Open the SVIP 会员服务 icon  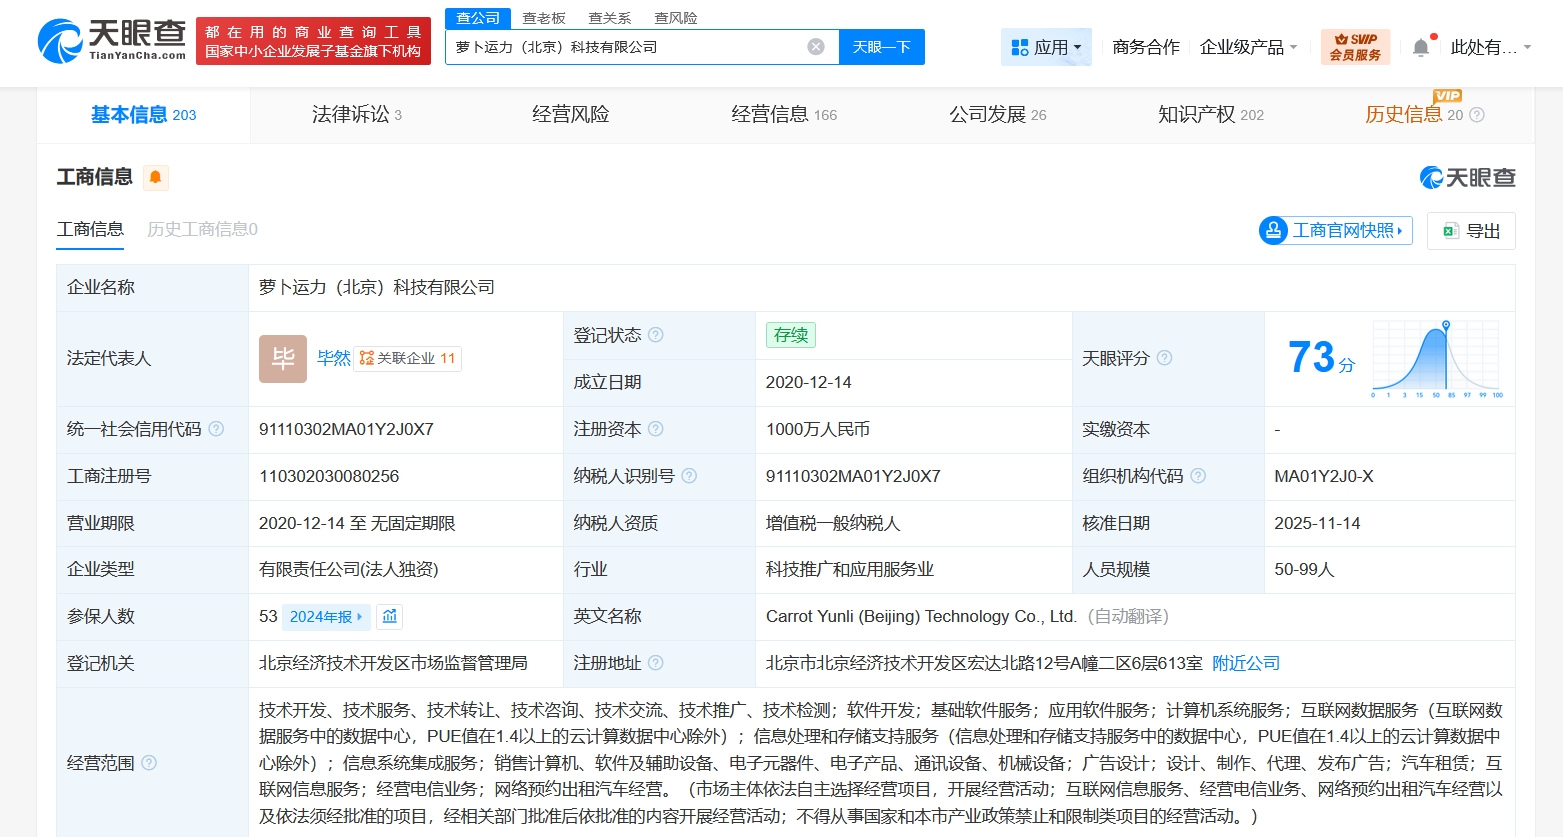click(x=1356, y=46)
